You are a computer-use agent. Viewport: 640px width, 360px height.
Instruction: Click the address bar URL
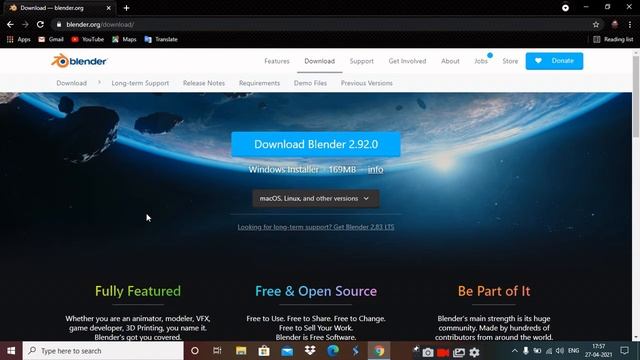point(100,24)
